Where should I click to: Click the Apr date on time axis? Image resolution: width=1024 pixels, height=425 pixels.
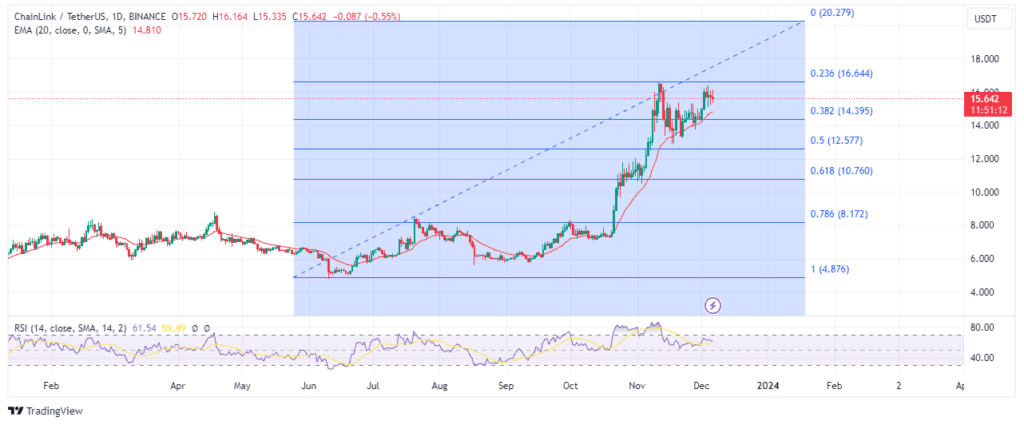coord(178,386)
